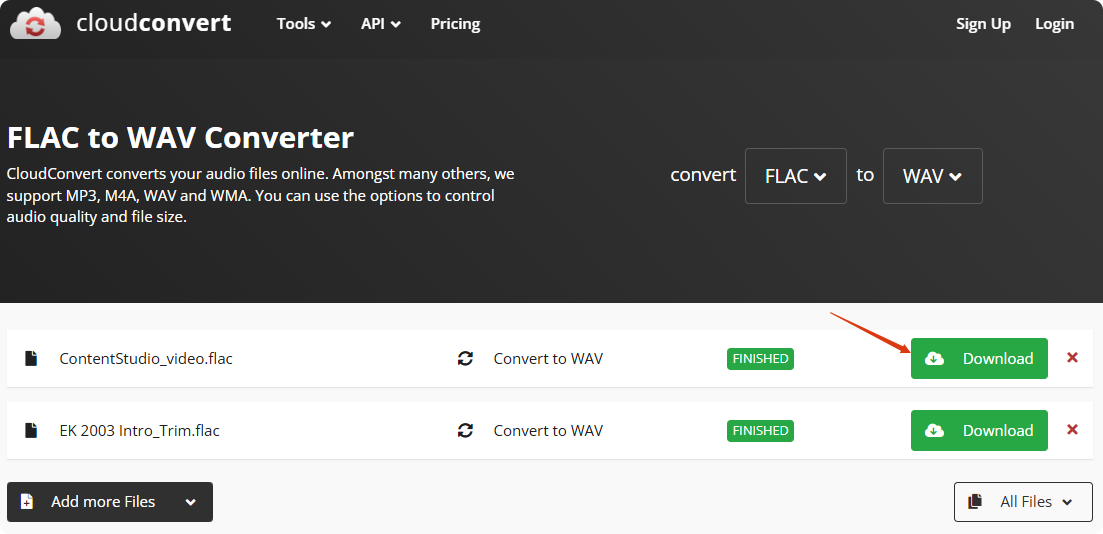
Task: Open the All Files dropdown
Action: [x=1022, y=502]
